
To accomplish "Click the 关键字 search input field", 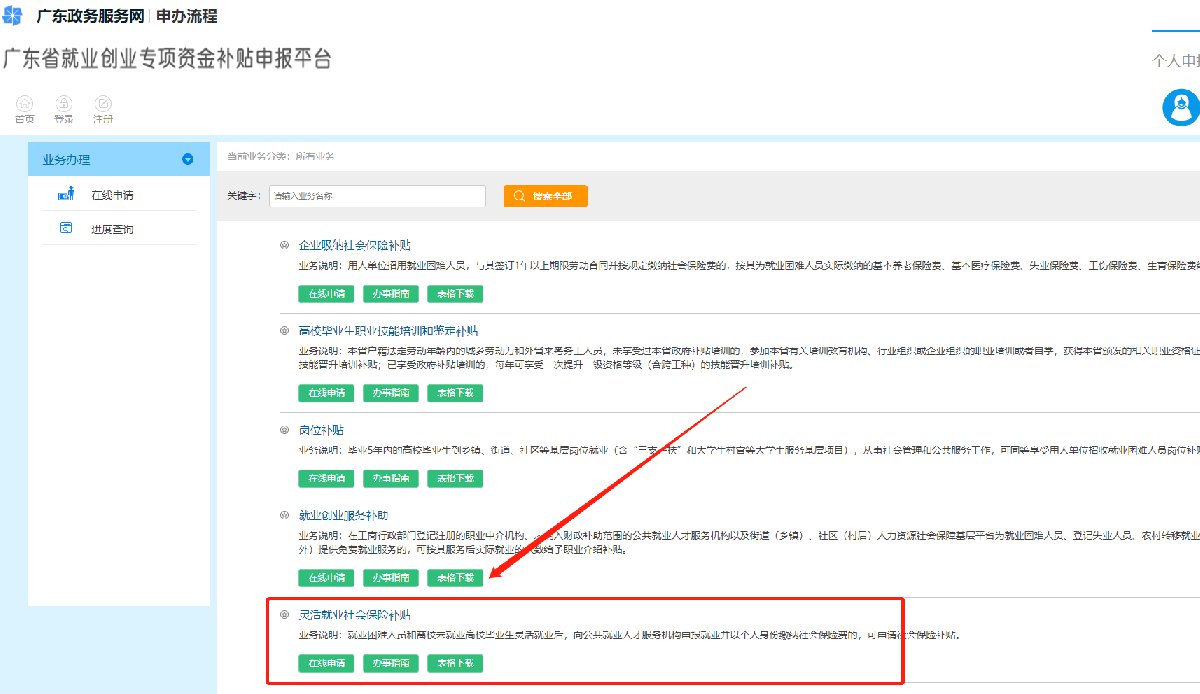I will click(x=377, y=196).
